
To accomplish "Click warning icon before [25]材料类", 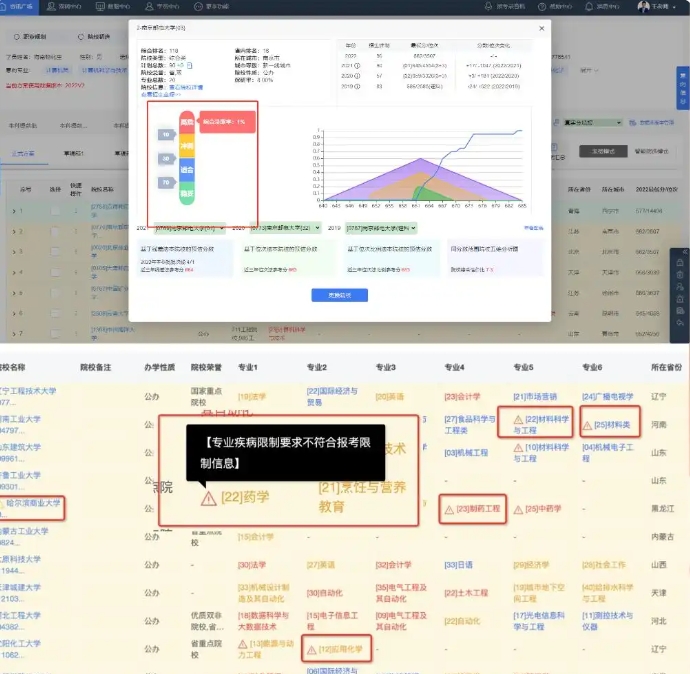I will 588,424.
